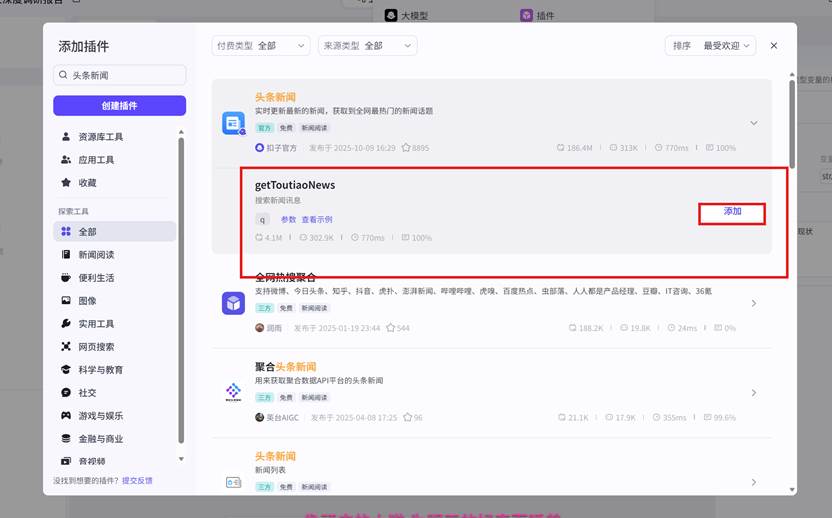Click the plugin list vertical scrollbar
The width and height of the screenshot is (832, 518).
(792, 125)
